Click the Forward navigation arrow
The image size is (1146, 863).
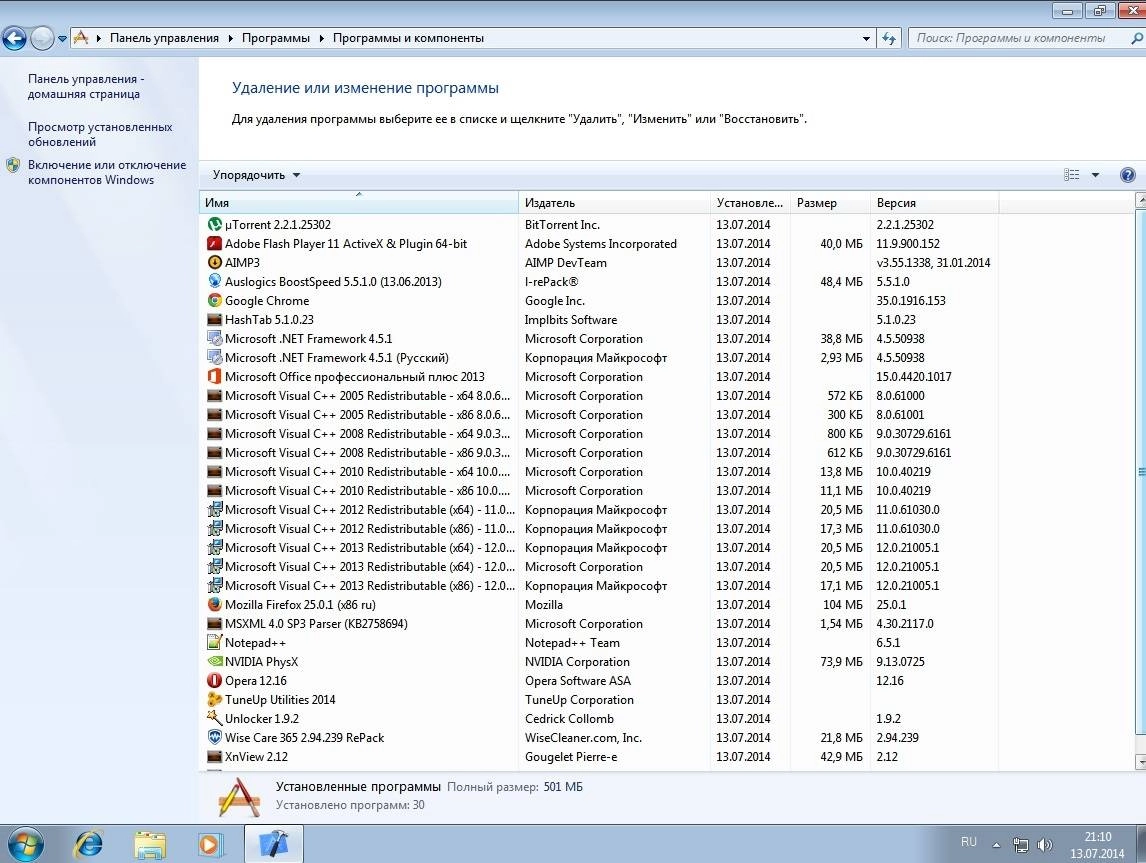pos(42,38)
